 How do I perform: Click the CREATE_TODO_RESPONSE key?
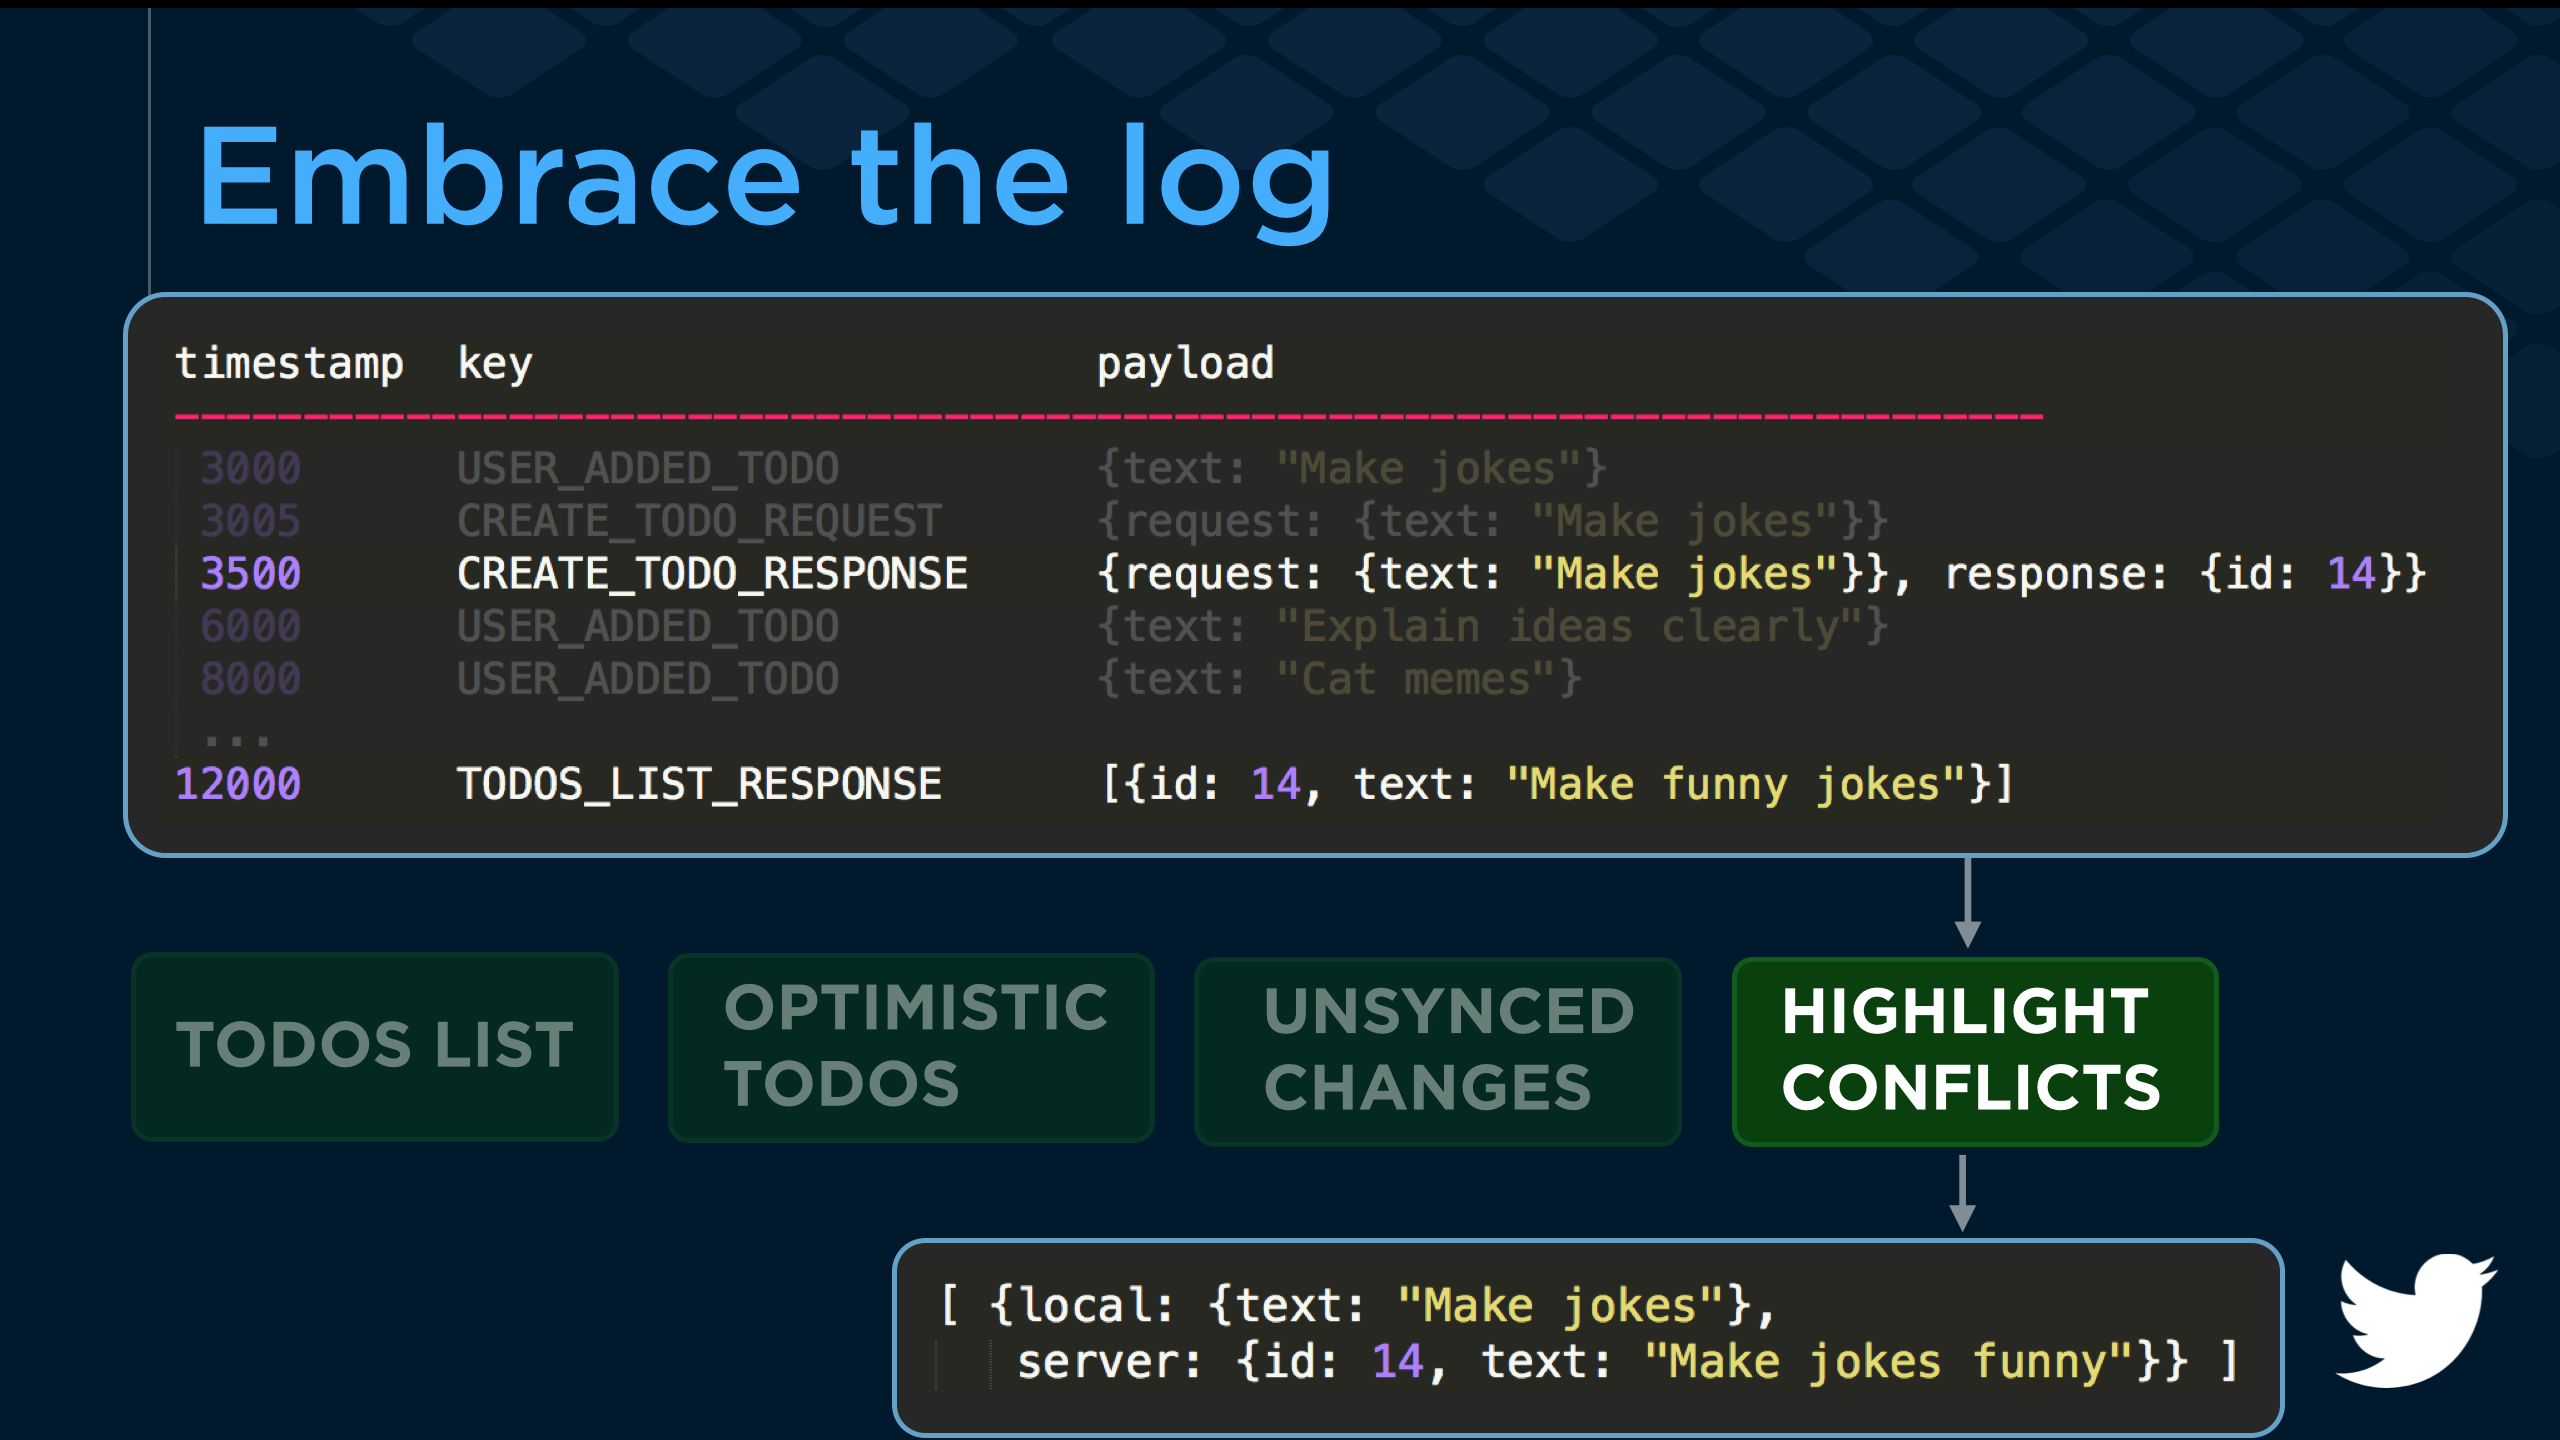point(712,574)
